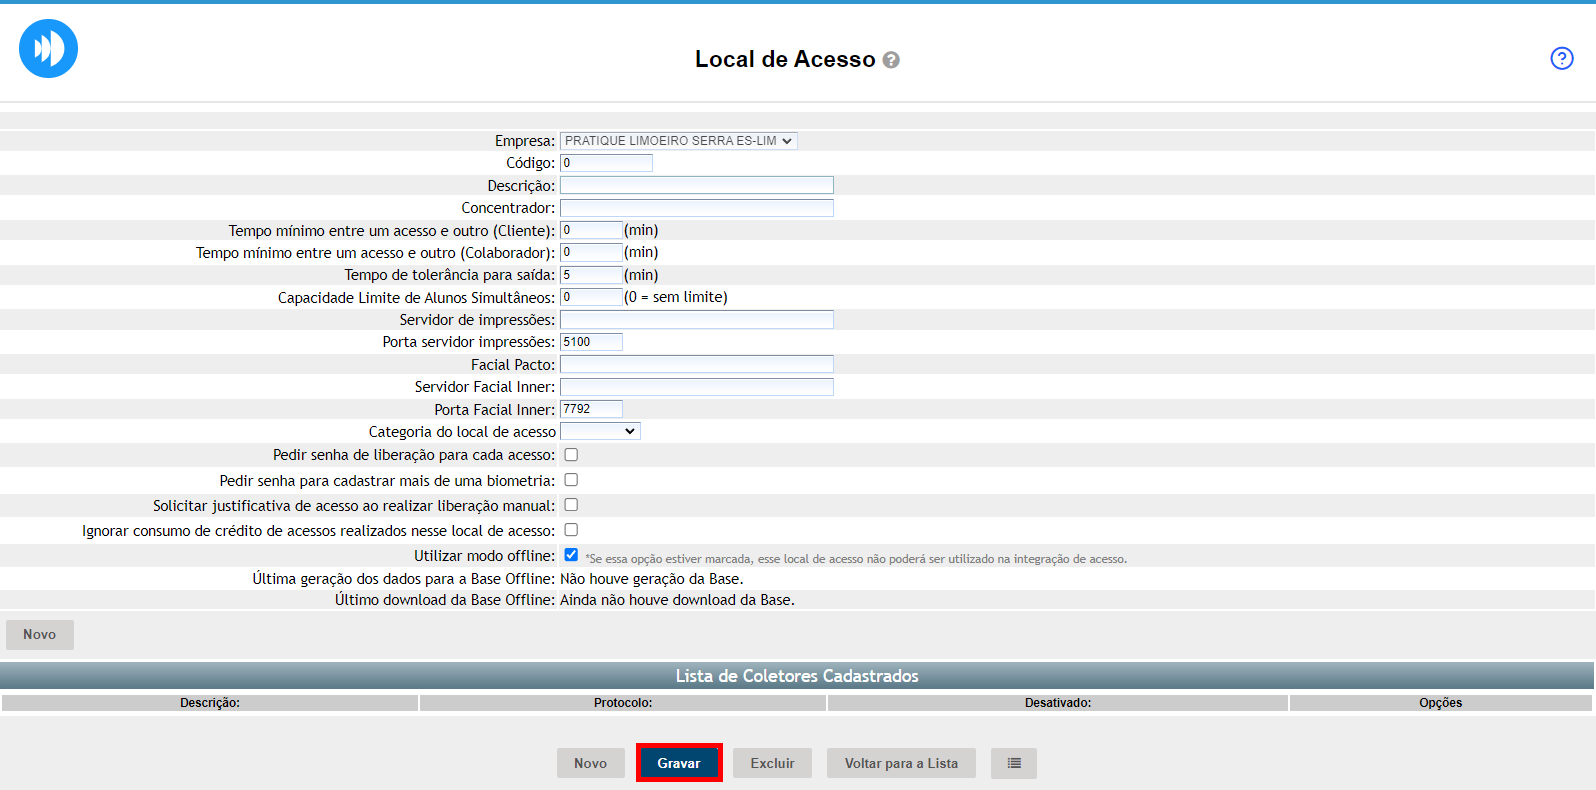Click the Excluir button
The height and width of the screenshot is (790, 1596).
point(772,763)
